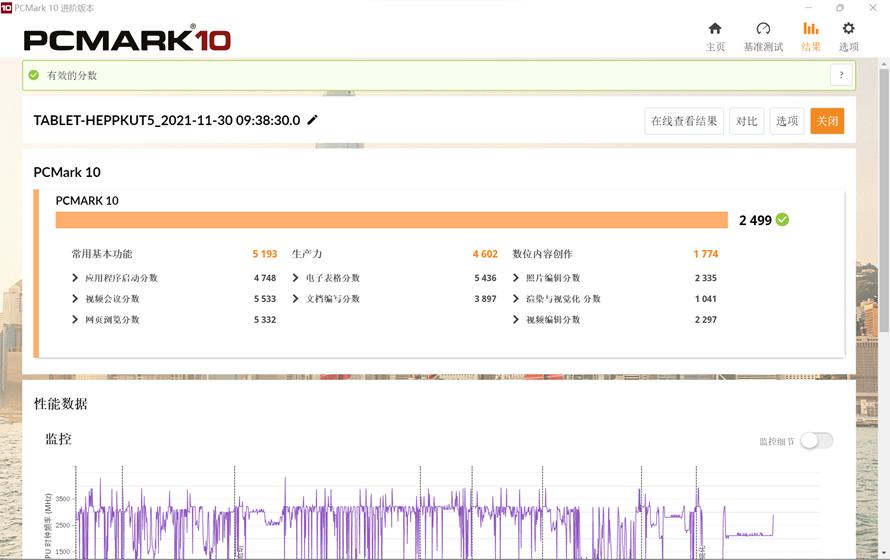Click 常用基本功能 score 5 193
This screenshot has width=890, height=560.
tap(265, 254)
